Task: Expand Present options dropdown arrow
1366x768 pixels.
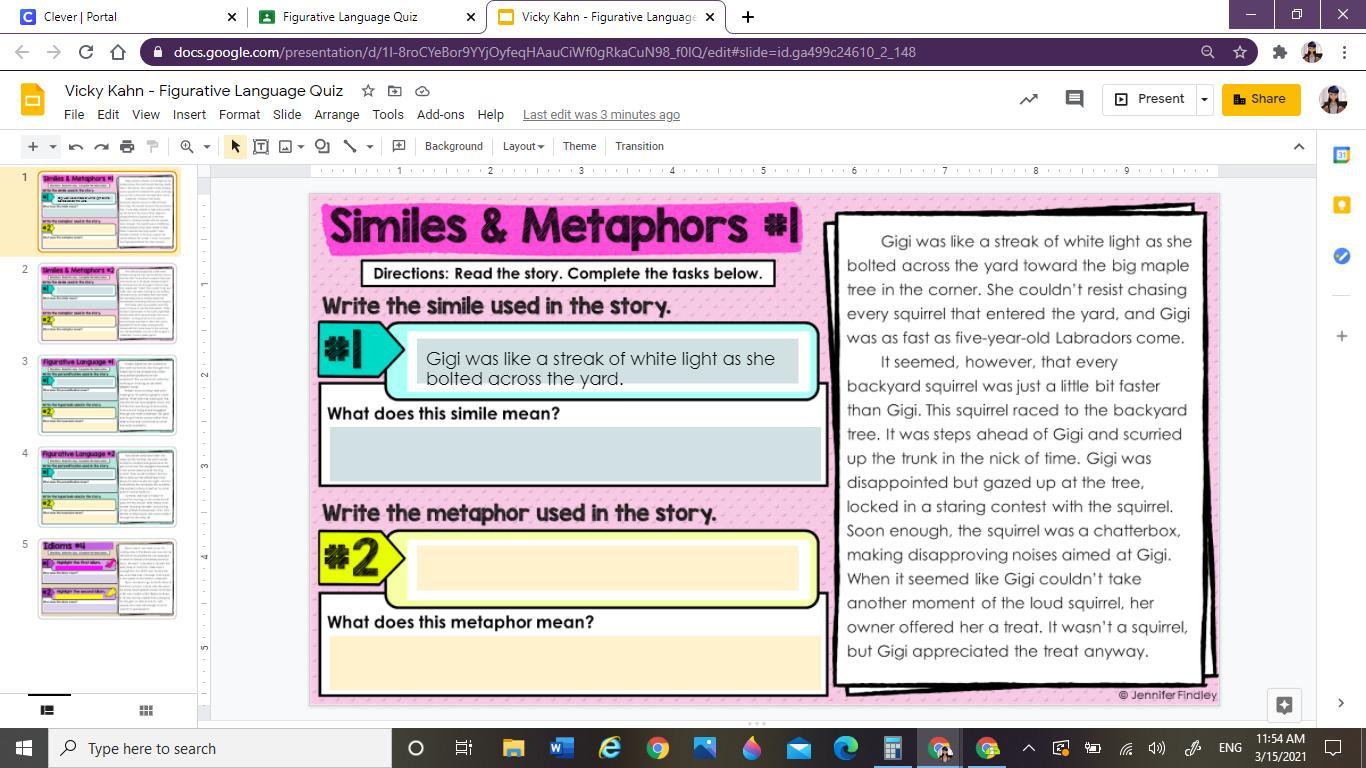Action: pos(1204,99)
